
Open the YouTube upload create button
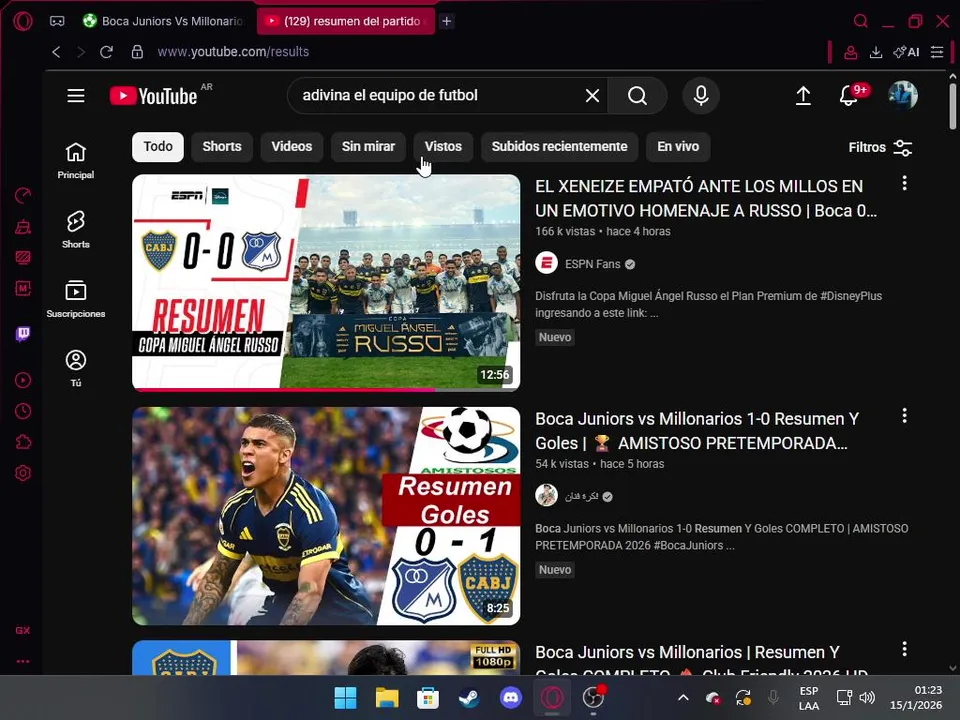[803, 96]
